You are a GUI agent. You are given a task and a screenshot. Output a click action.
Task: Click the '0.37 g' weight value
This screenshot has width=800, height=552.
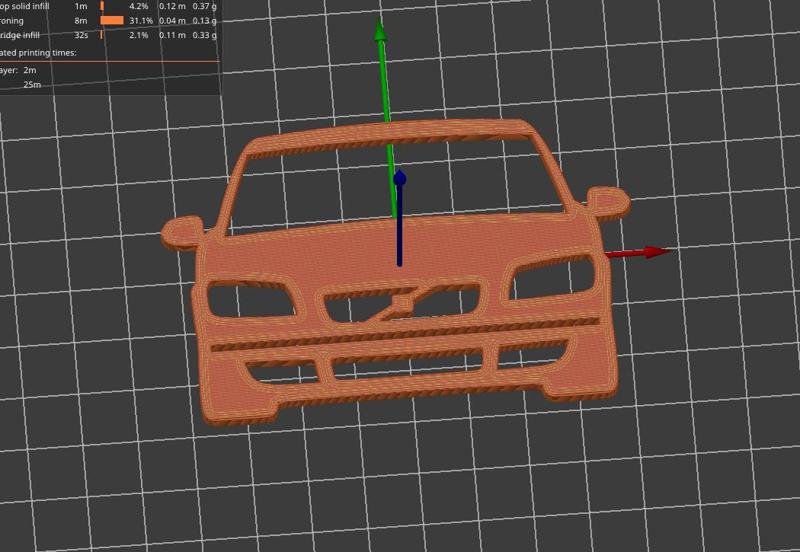[x=204, y=7]
